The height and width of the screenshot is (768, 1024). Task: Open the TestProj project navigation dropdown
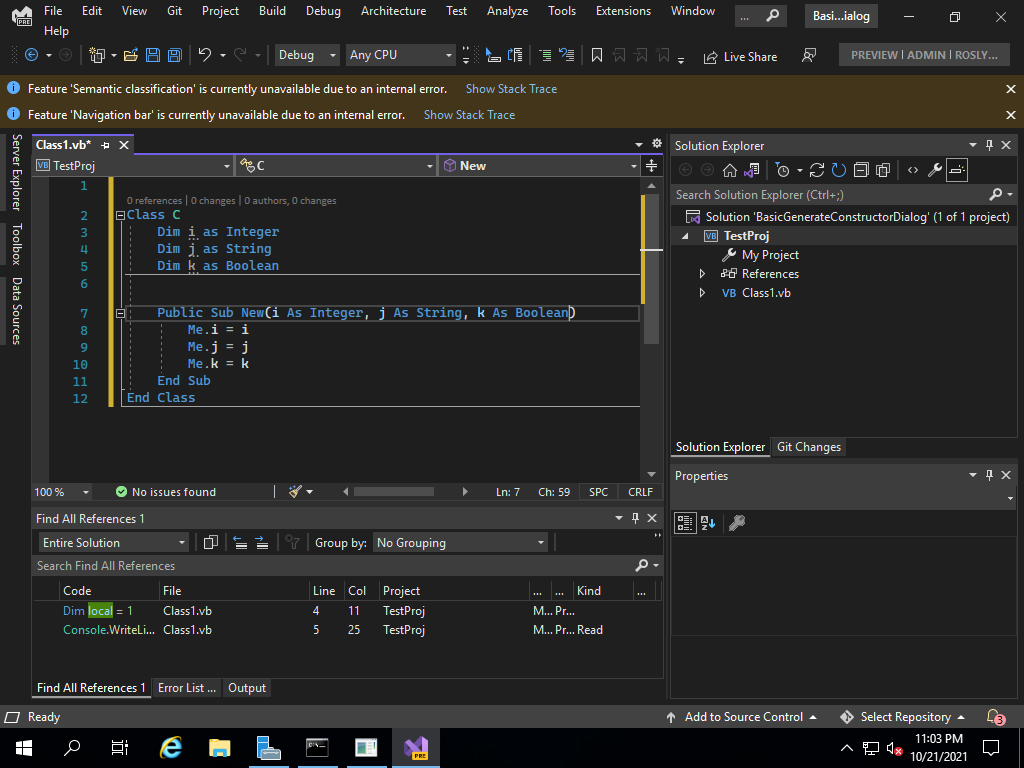pos(134,166)
